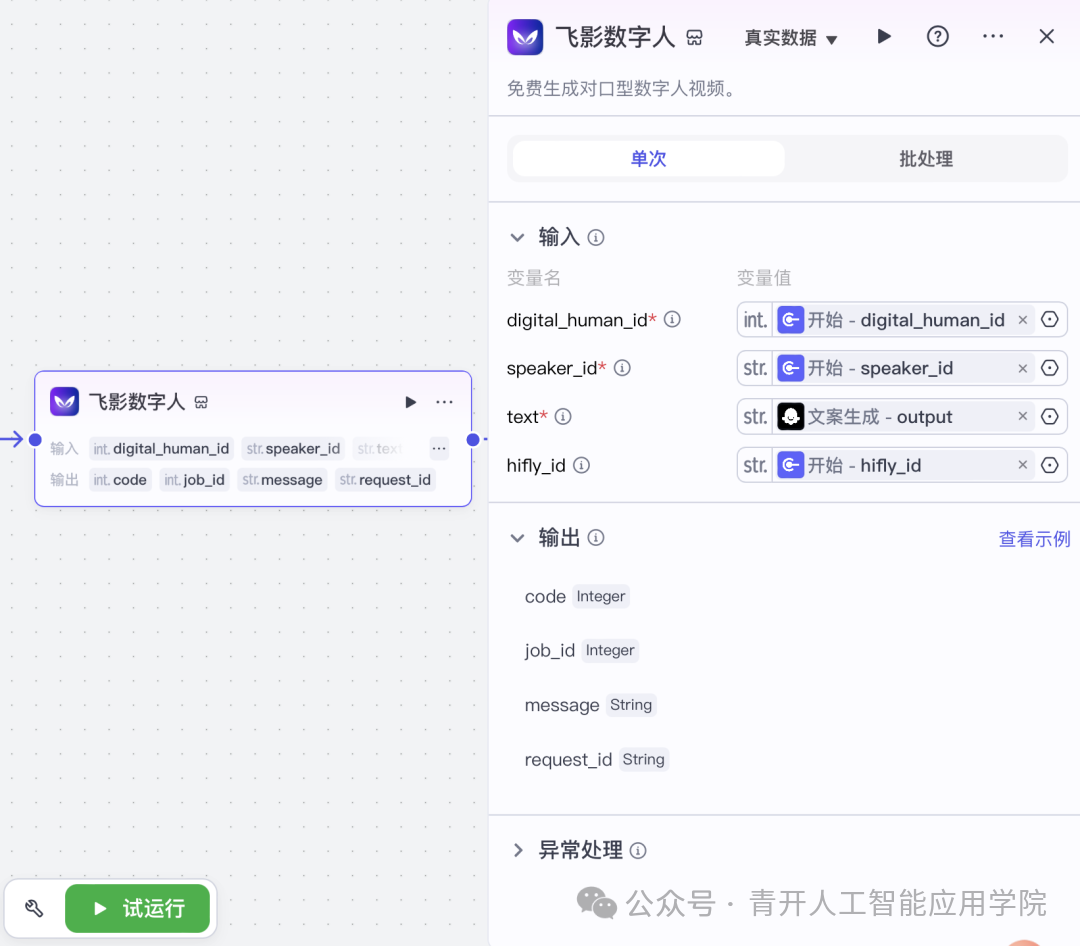The width and height of the screenshot is (1080, 946).
Task: Open help question mark icon in panel header
Action: (x=937, y=37)
